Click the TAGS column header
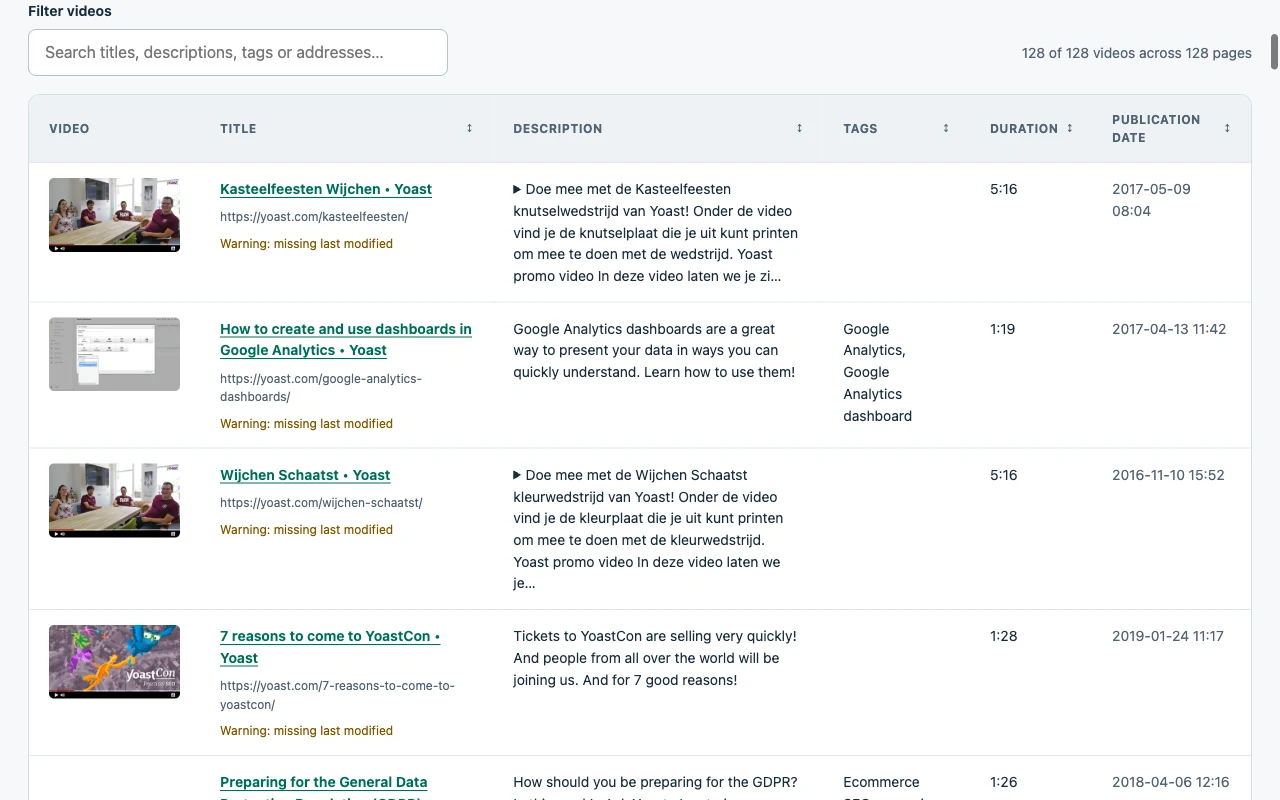Screen dimensions: 1280x800 pyautogui.click(x=860, y=128)
